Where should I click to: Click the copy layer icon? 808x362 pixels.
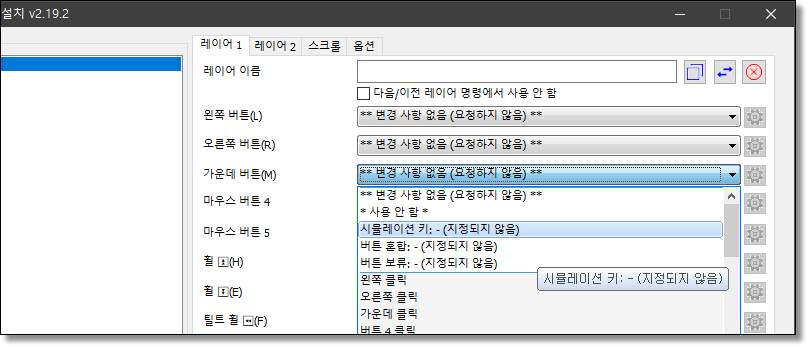(695, 72)
